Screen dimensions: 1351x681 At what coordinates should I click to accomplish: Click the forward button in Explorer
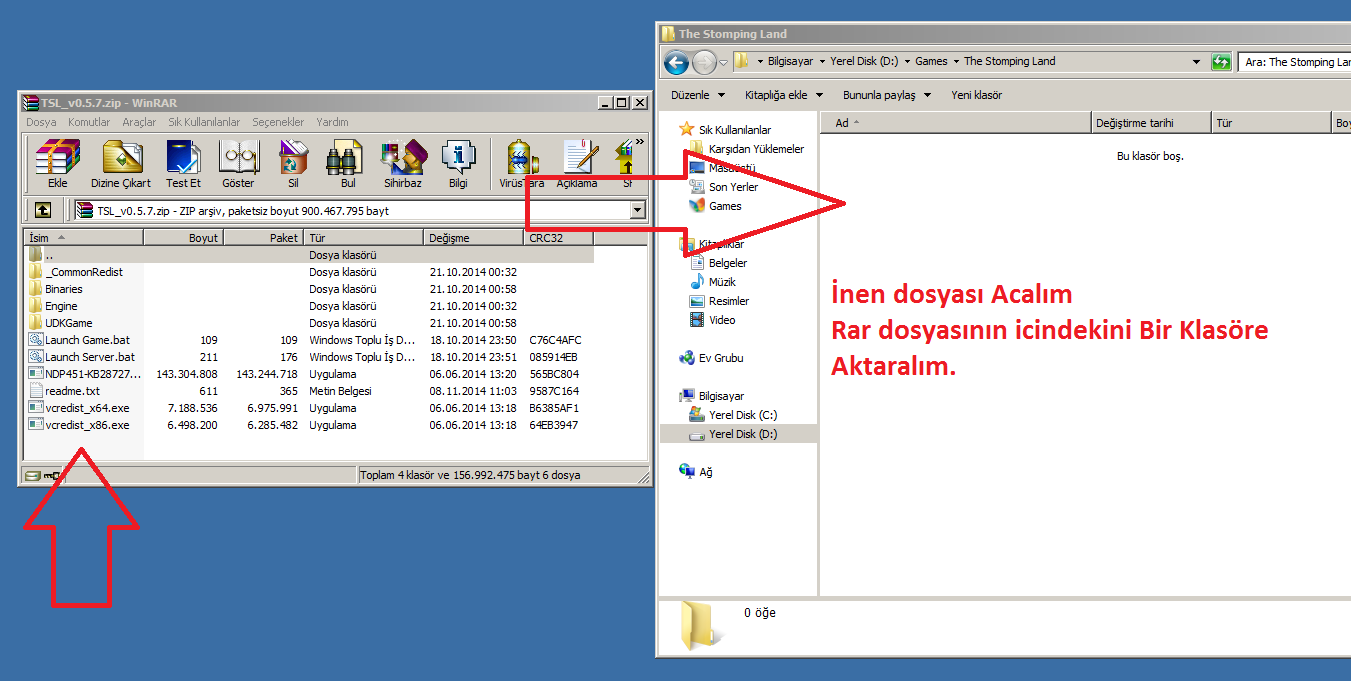coord(704,62)
